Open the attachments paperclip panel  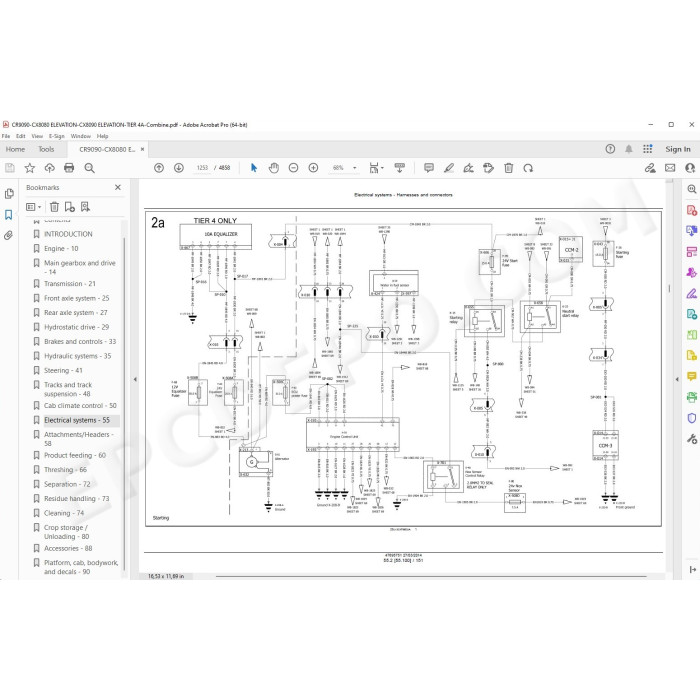[x=8, y=235]
